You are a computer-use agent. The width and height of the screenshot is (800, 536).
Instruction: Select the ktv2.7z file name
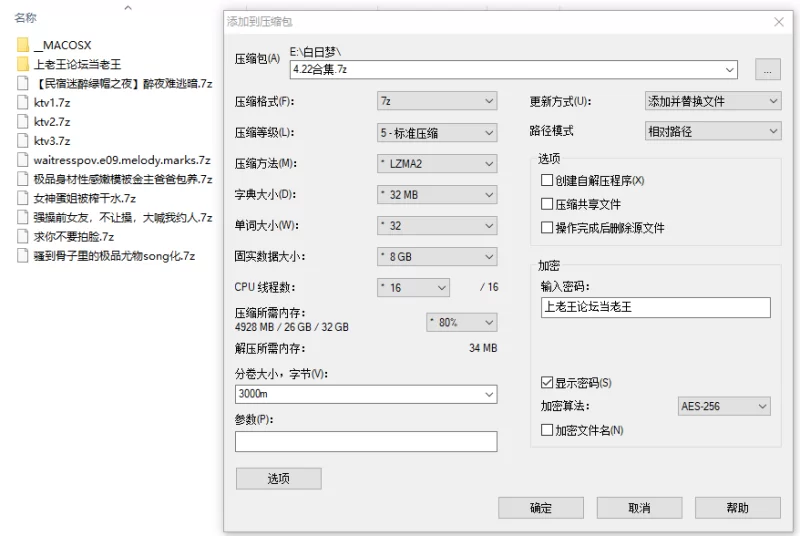[x=52, y=122]
